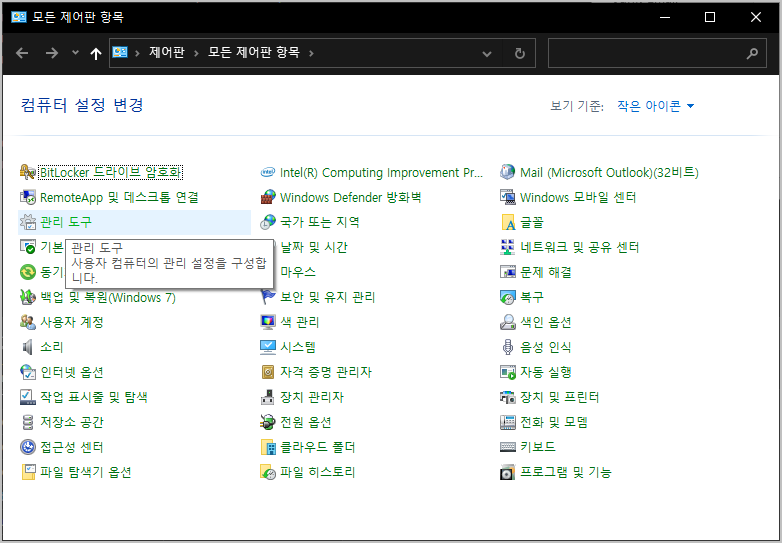Open the 글꼴 fonts icon
This screenshot has width=782, height=543.
point(507,222)
